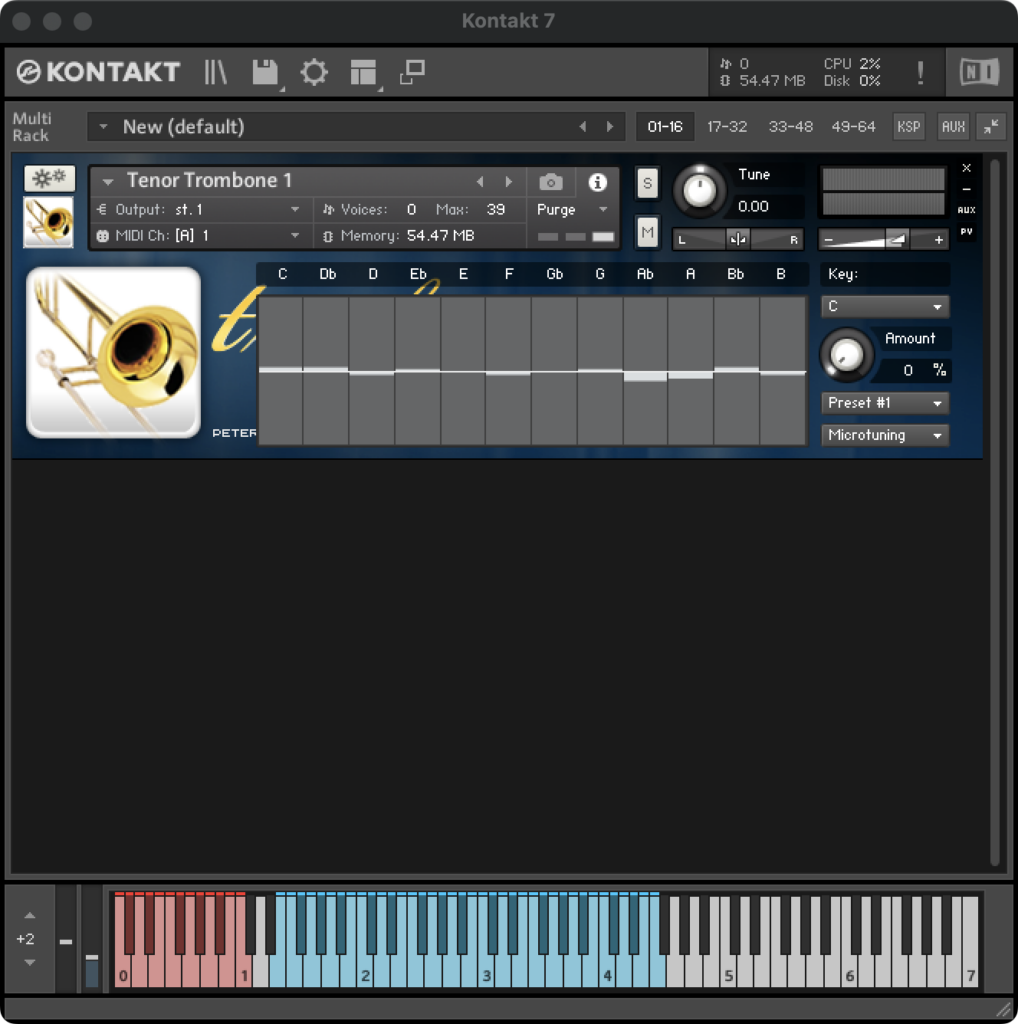Shift keyboard octave up arrow
Image resolution: width=1018 pixels, height=1024 pixels.
29,916
